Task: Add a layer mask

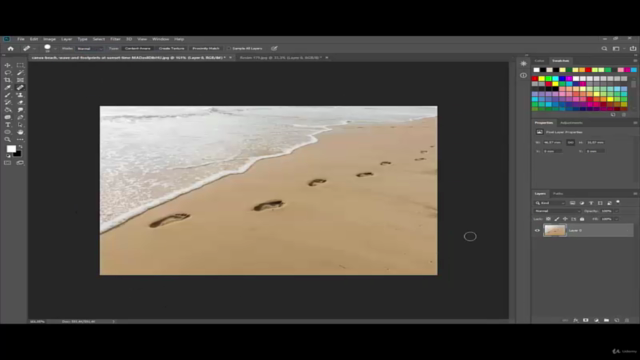Action: (586, 320)
